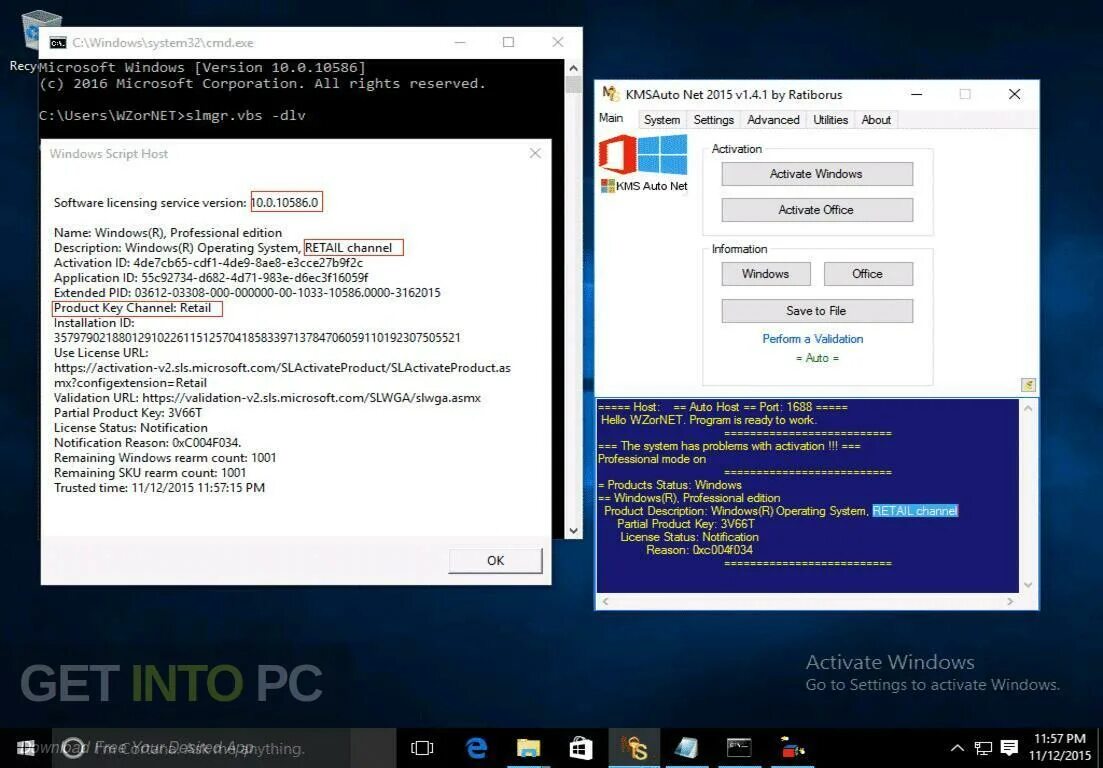Image resolution: width=1103 pixels, height=768 pixels.
Task: Click the = Auto = mode label
Action: (x=817, y=358)
